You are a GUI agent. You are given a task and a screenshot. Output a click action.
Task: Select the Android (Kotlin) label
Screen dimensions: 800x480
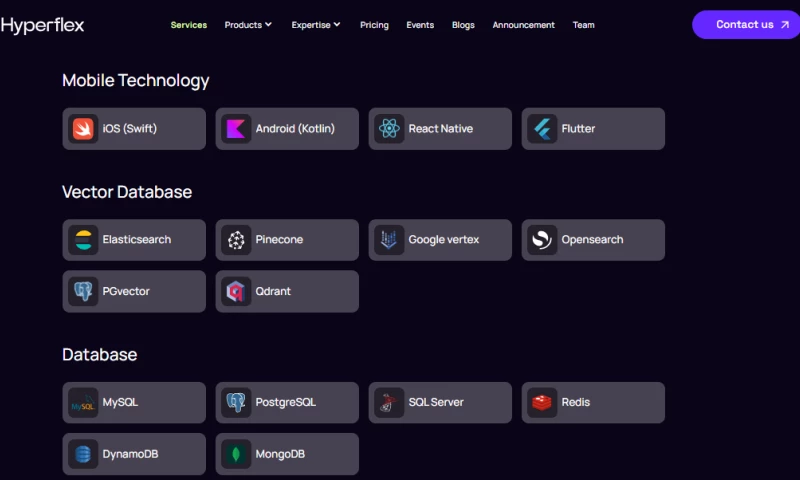tap(295, 129)
